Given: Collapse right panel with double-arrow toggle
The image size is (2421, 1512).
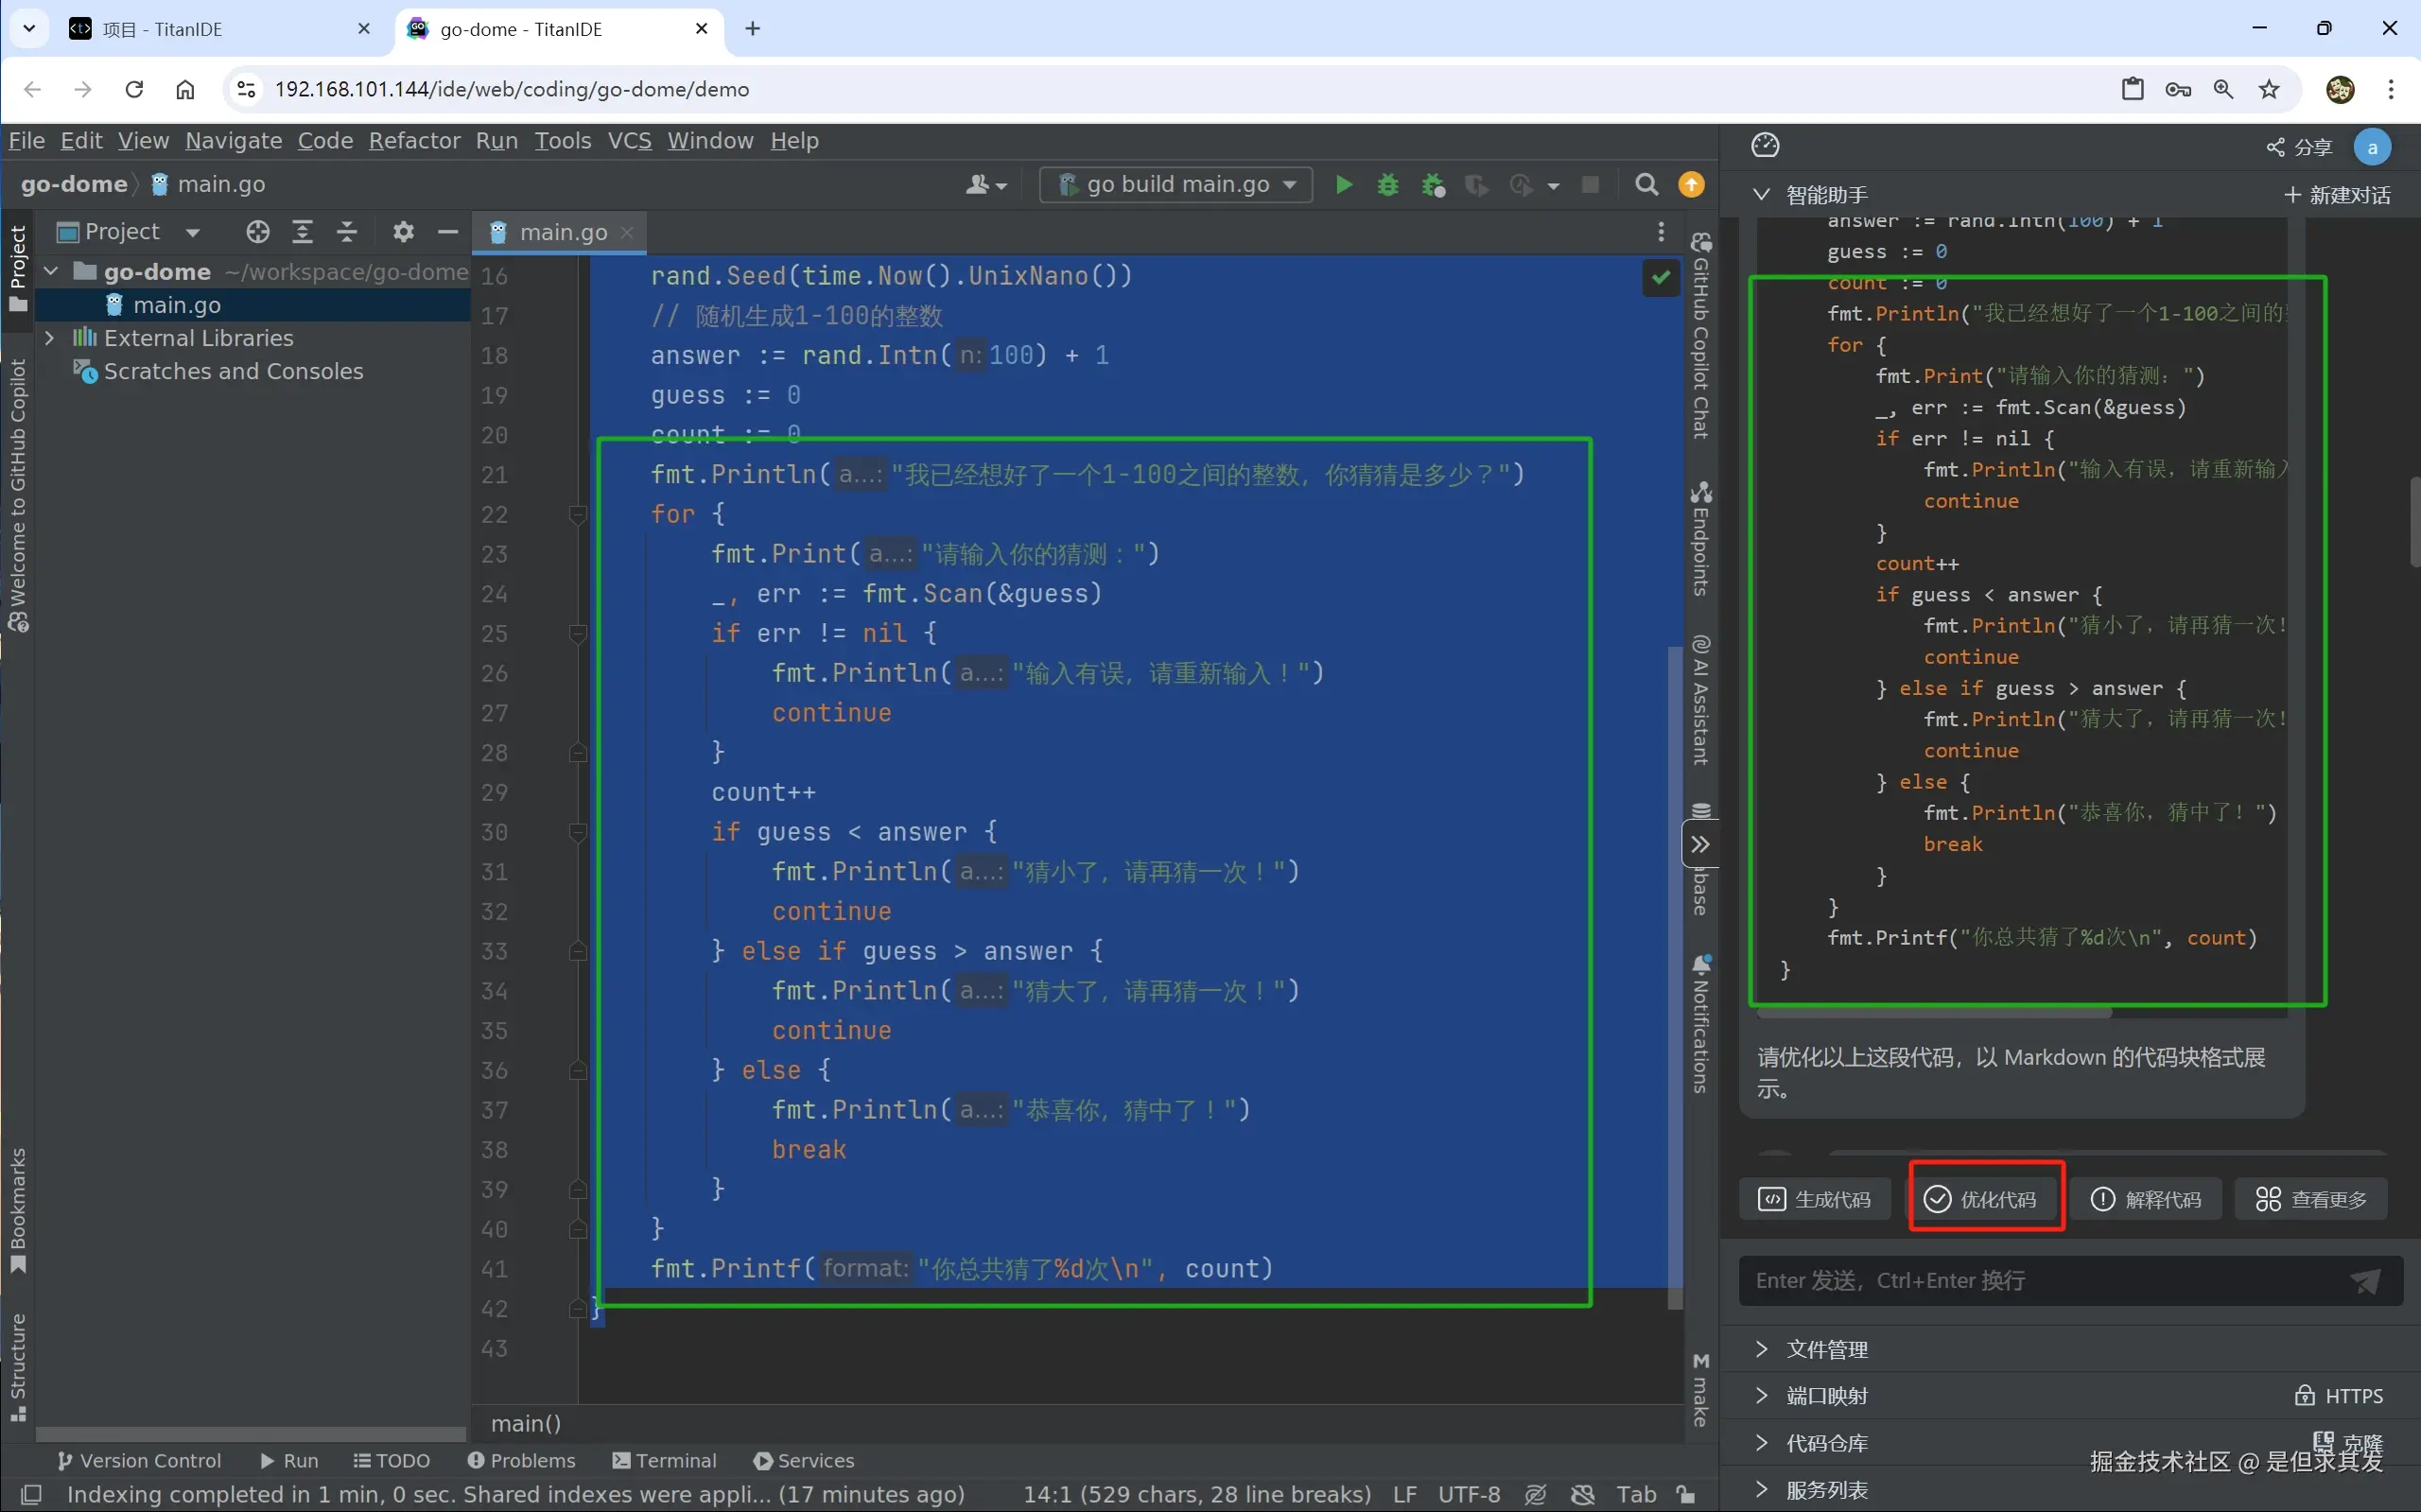Looking at the screenshot, I should click(x=1700, y=845).
